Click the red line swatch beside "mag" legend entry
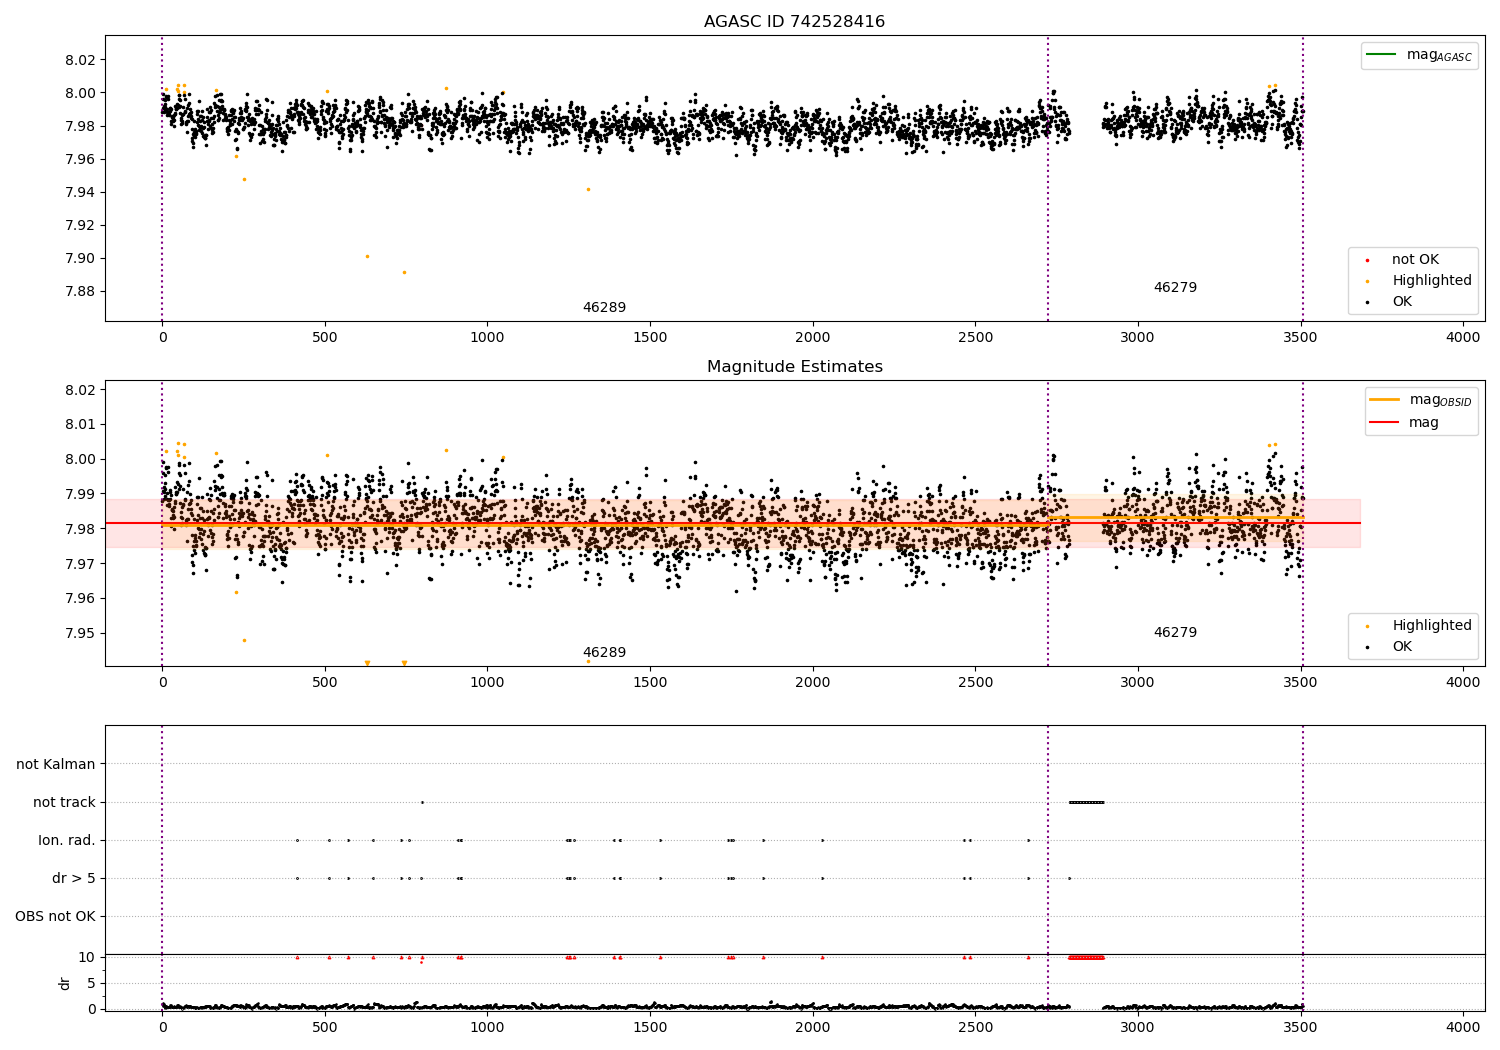 tap(1385, 422)
